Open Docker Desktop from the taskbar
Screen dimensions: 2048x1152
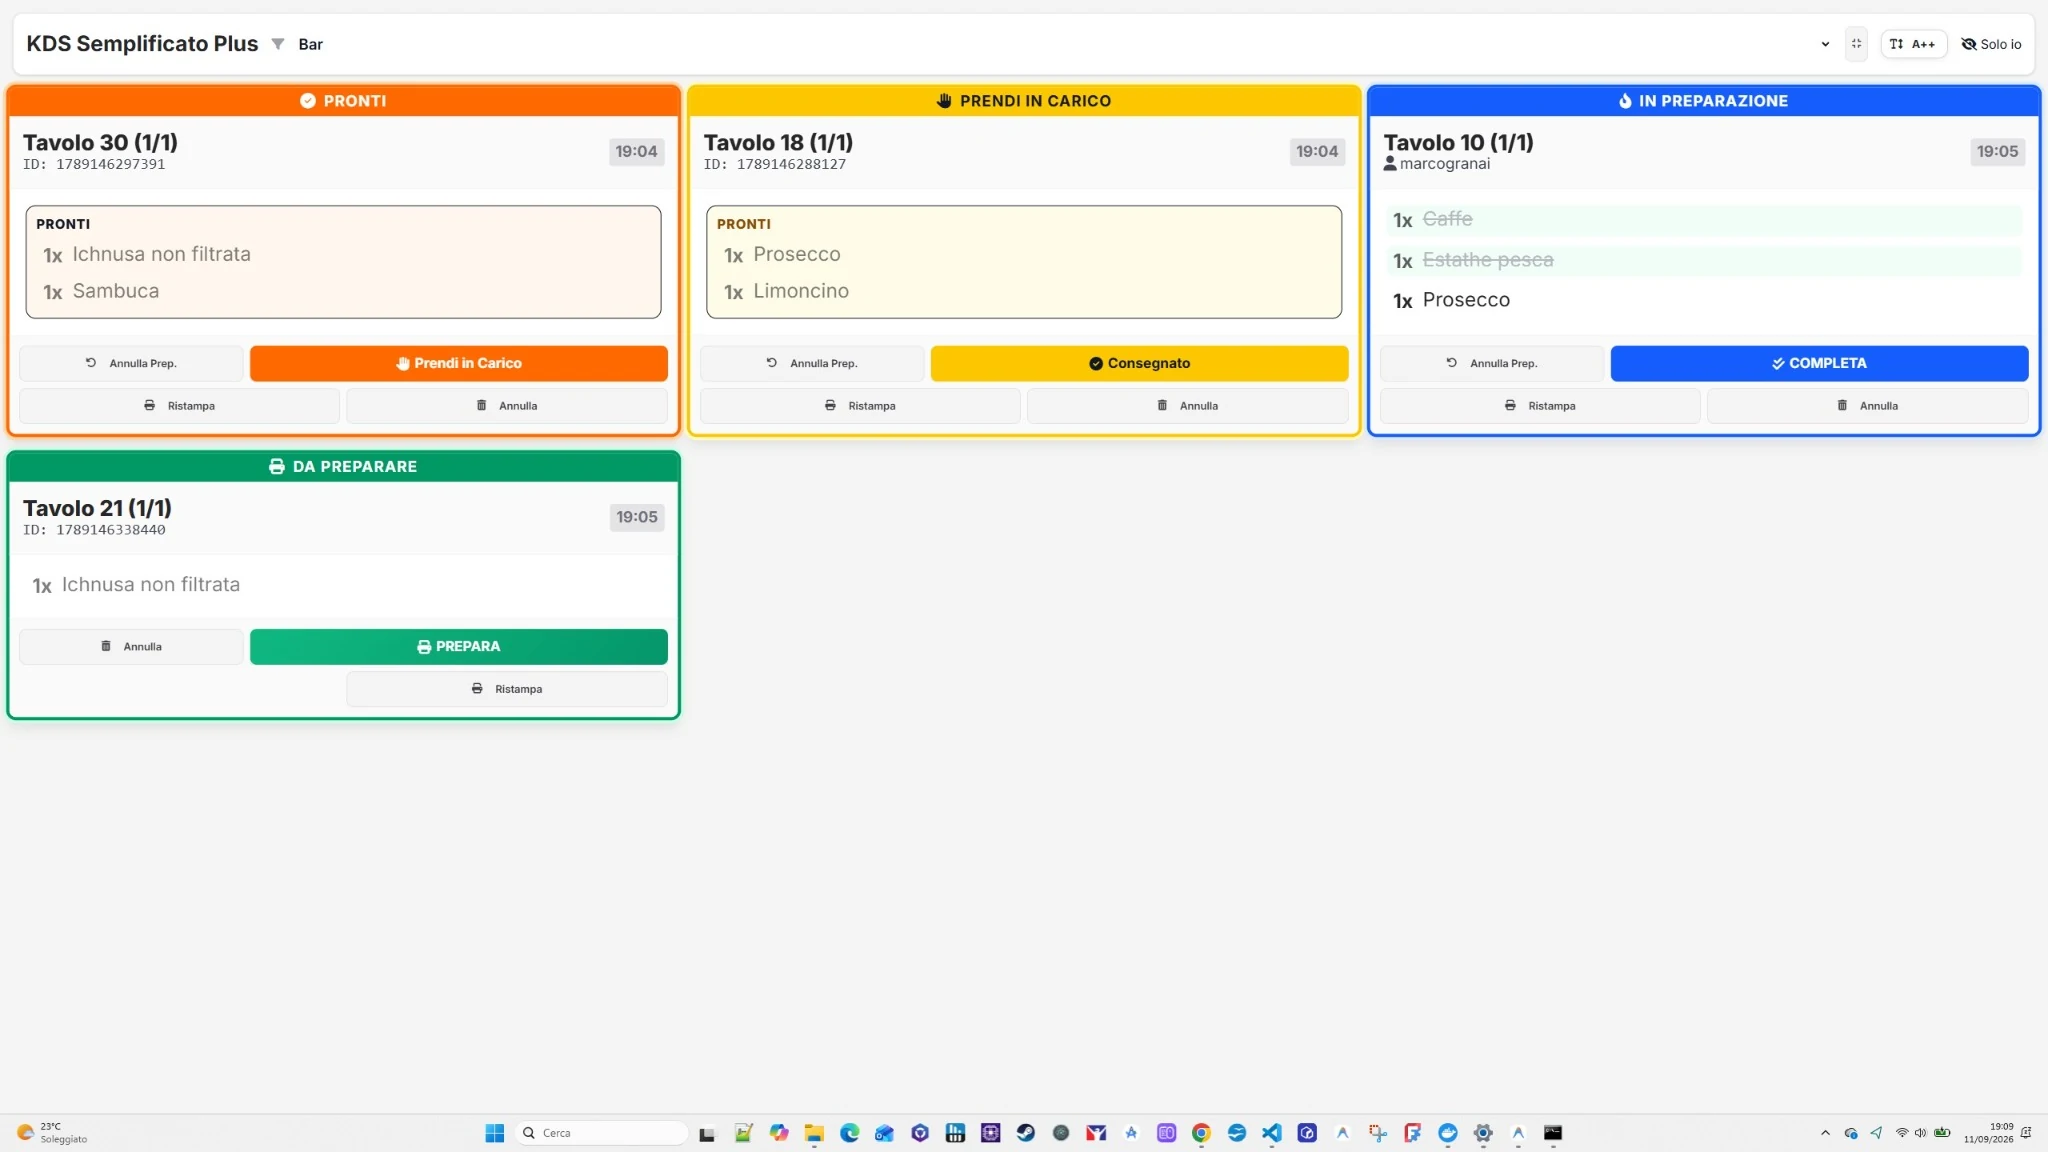[x=1448, y=1133]
